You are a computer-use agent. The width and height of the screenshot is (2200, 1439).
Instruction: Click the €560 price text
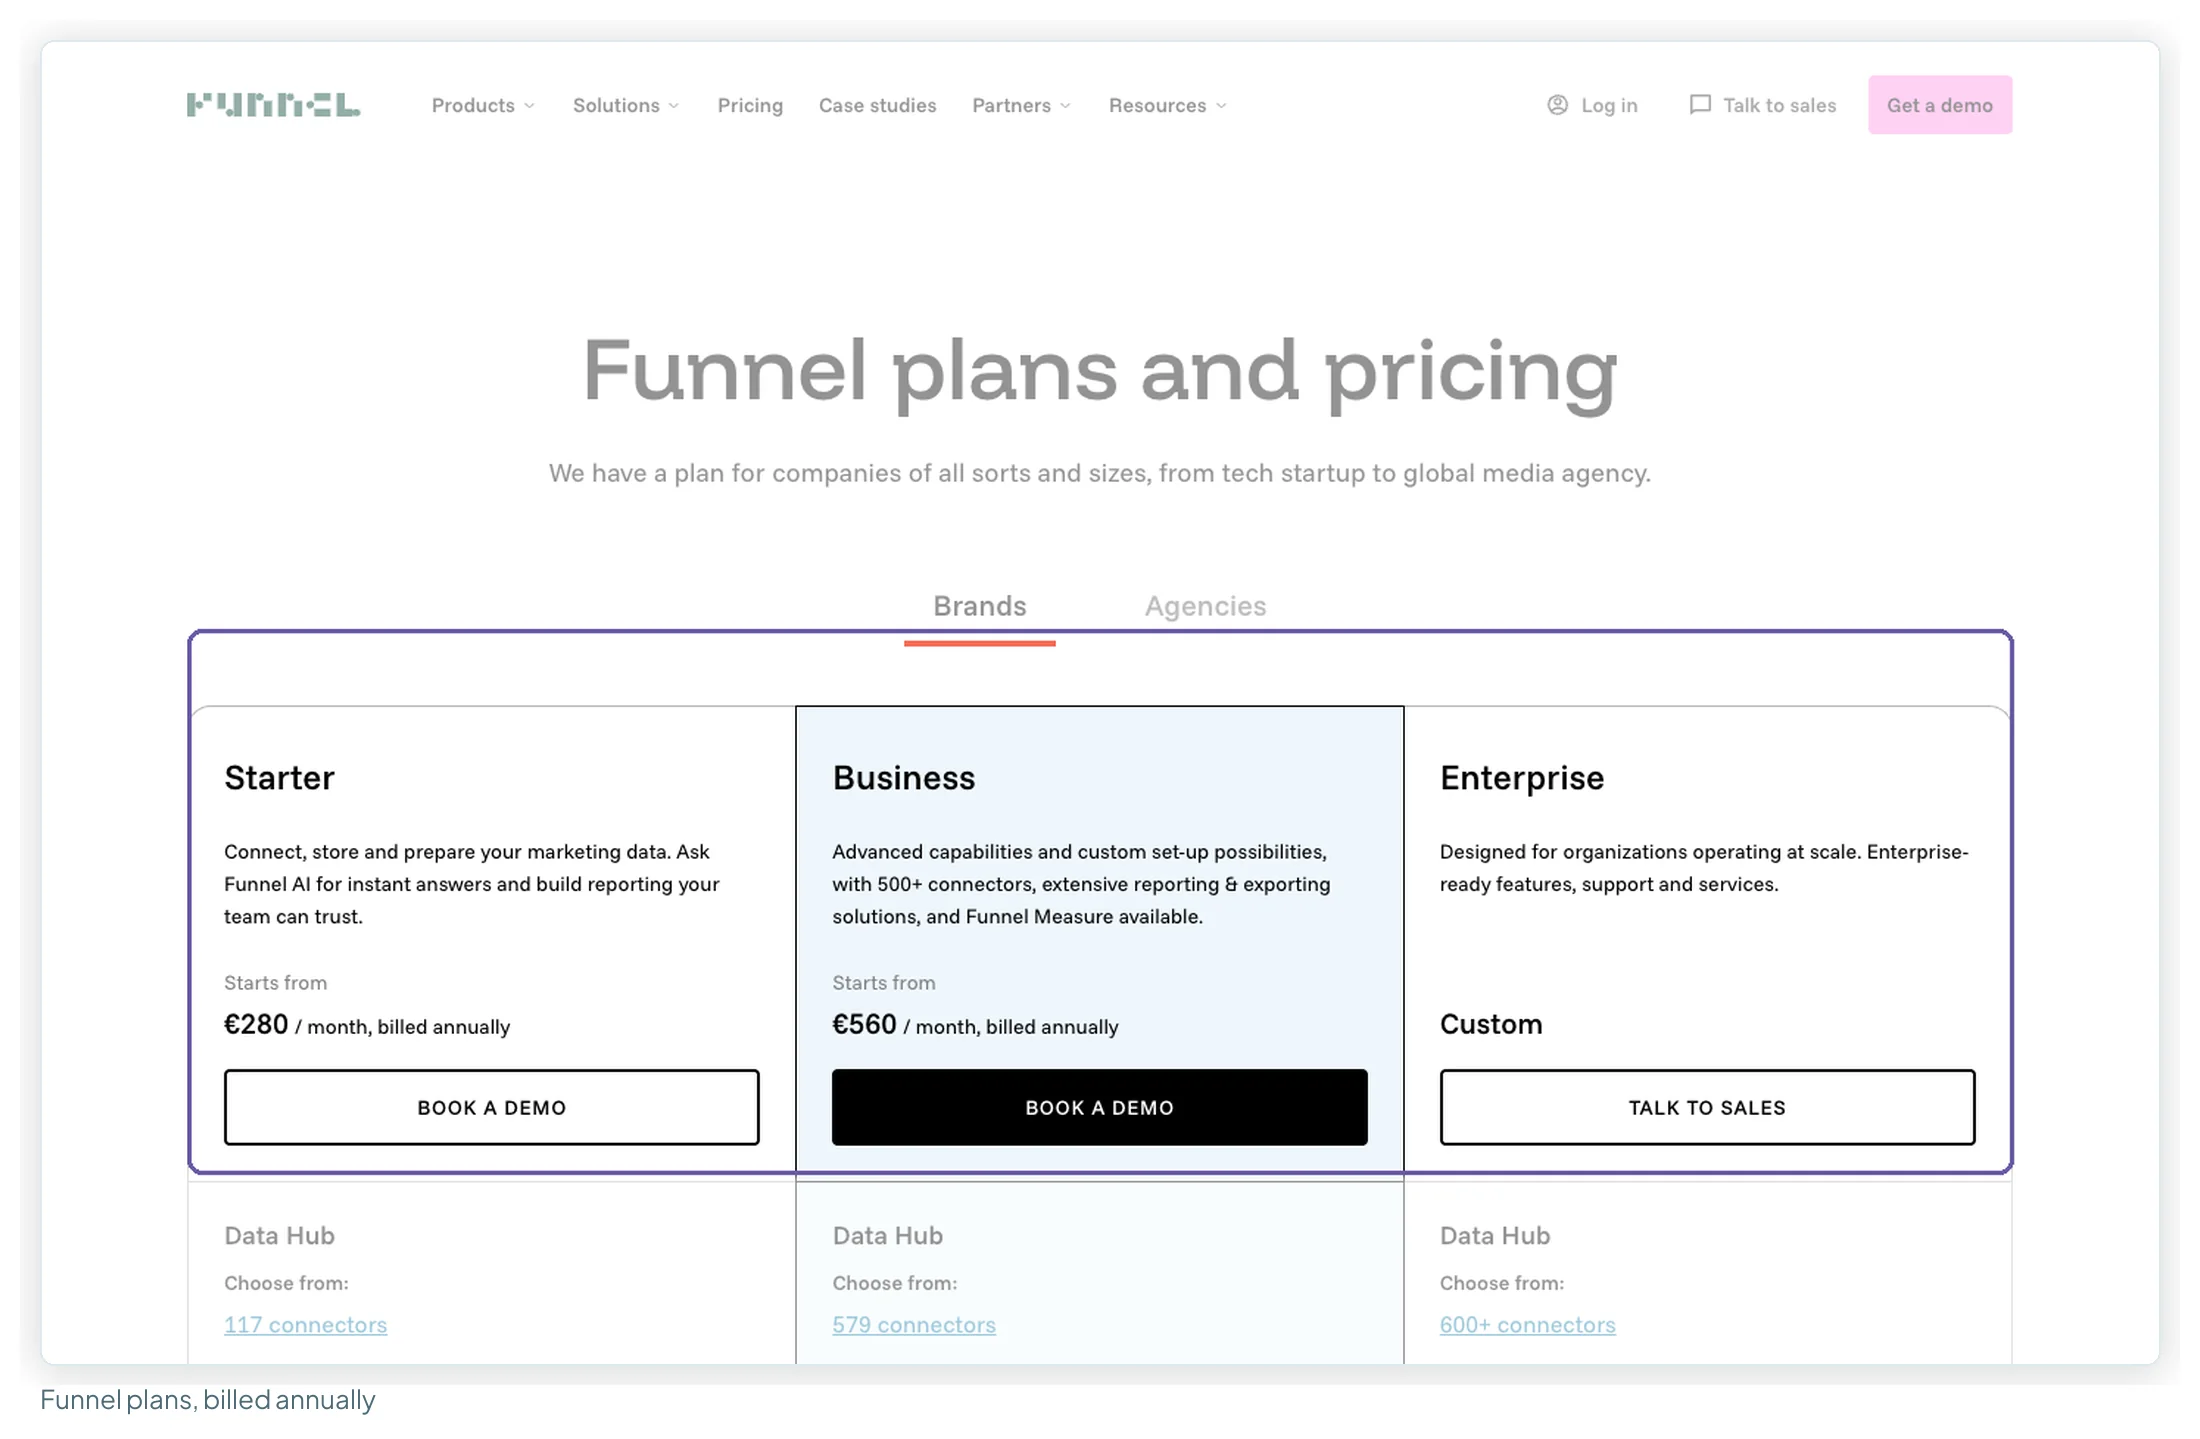coord(864,1024)
